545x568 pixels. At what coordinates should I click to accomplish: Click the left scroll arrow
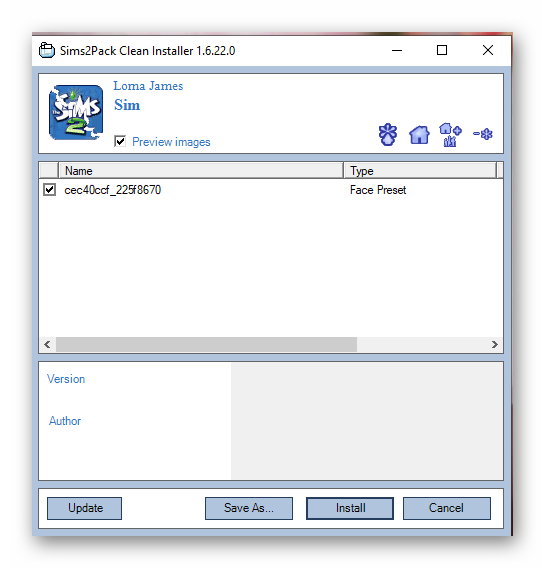[47, 344]
